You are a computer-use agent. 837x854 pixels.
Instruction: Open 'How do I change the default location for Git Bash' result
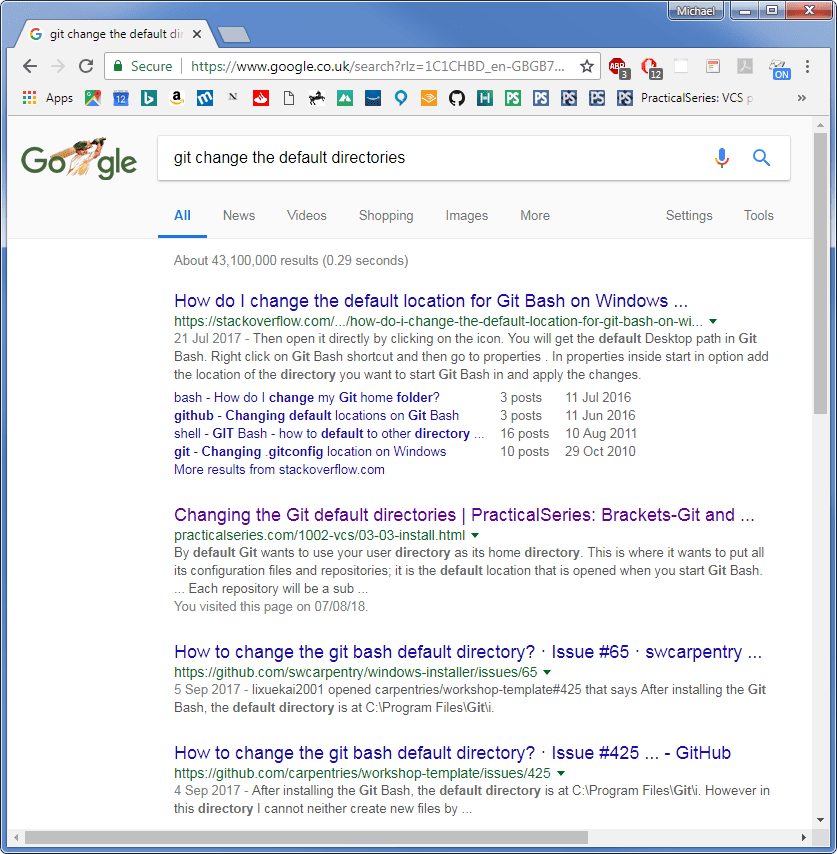431,301
